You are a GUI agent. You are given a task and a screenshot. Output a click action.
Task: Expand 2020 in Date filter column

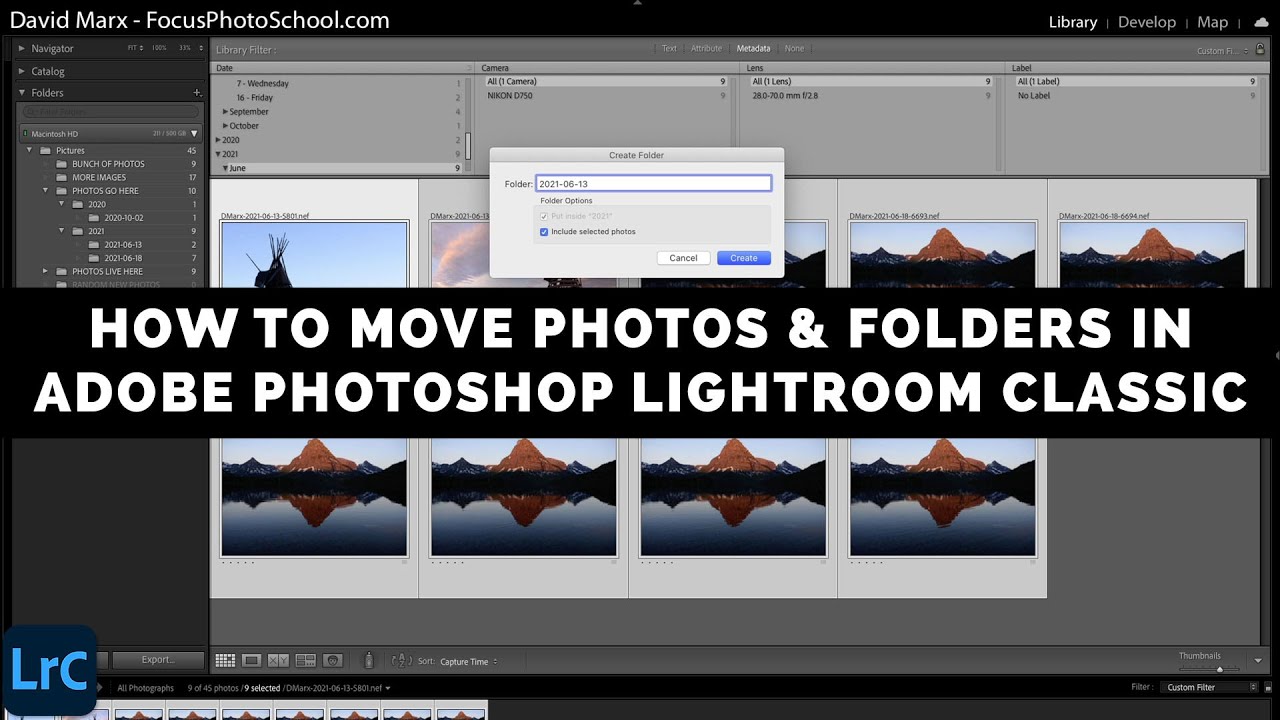(x=218, y=140)
